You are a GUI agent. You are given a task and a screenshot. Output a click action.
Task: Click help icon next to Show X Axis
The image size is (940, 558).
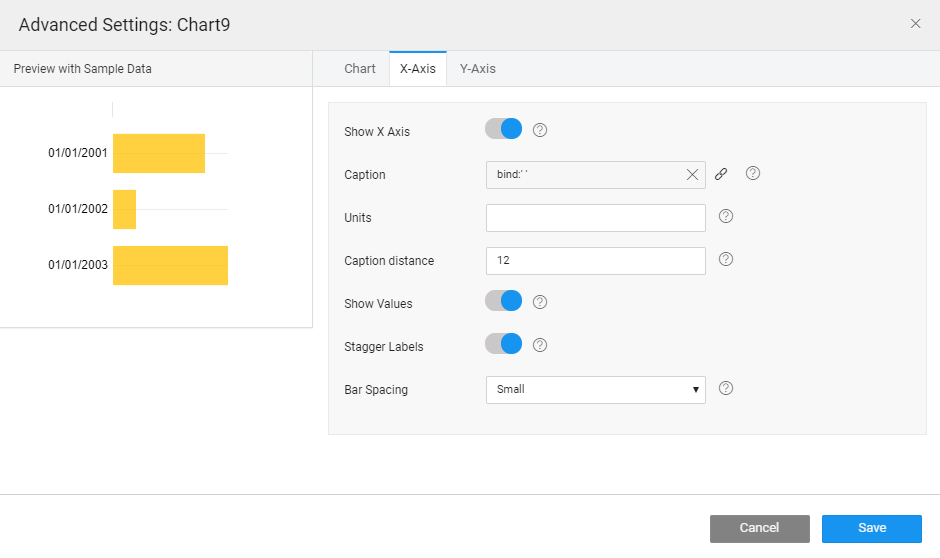540,130
